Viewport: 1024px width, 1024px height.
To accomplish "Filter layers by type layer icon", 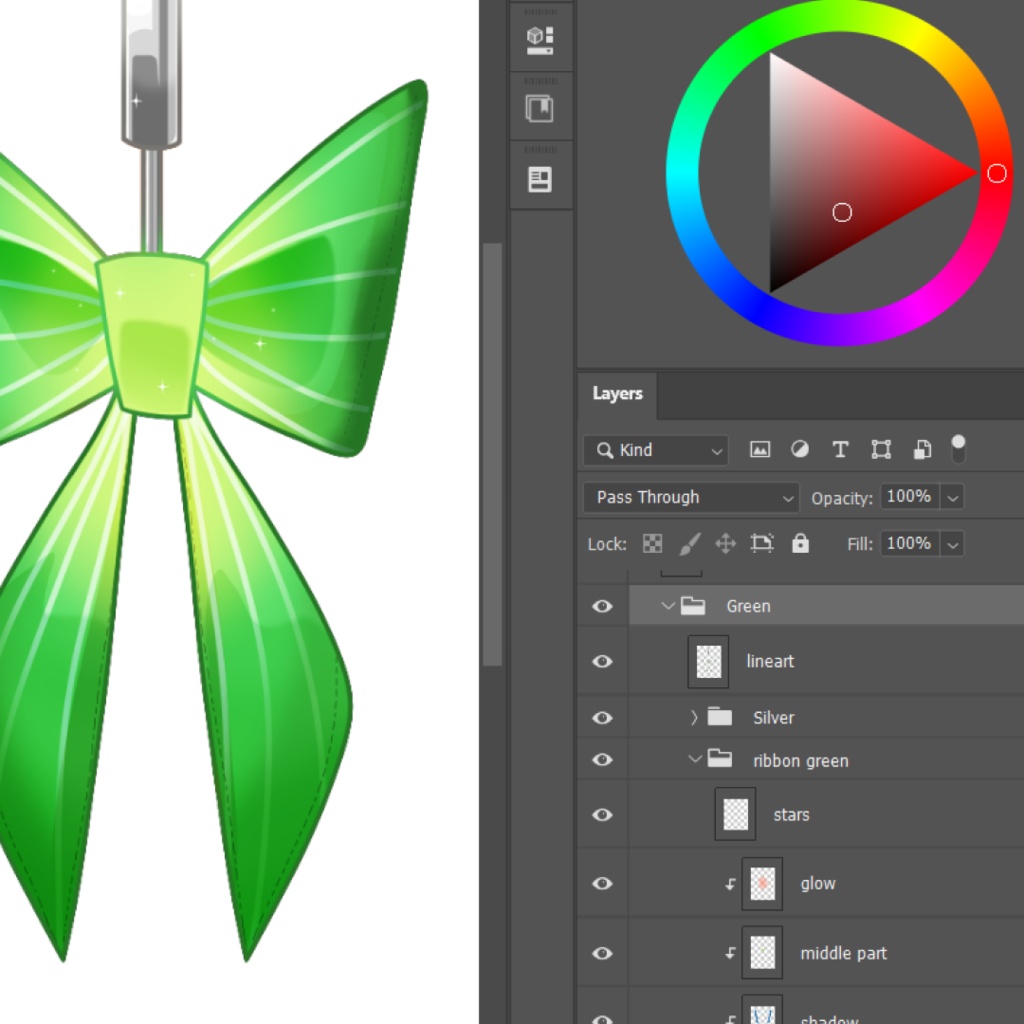I will tap(840, 449).
